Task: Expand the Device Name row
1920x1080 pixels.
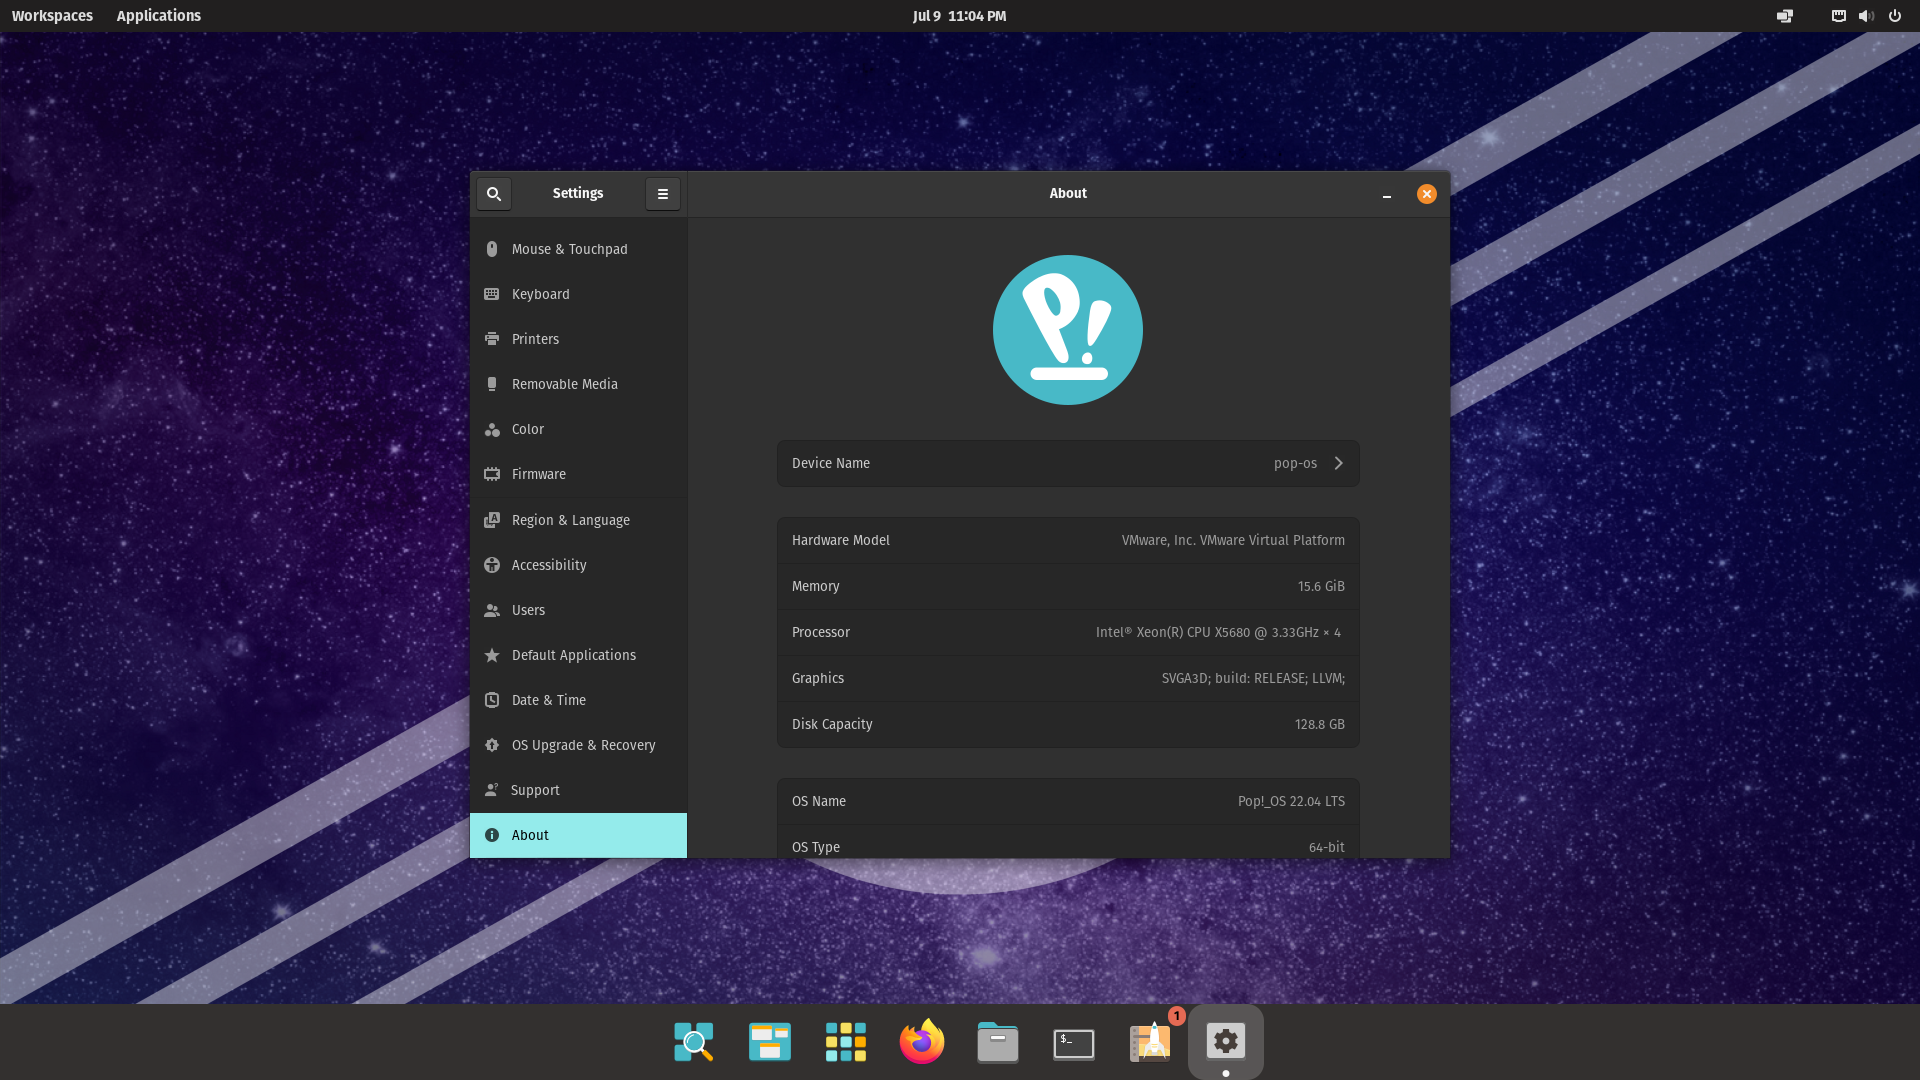Action: coord(1338,463)
